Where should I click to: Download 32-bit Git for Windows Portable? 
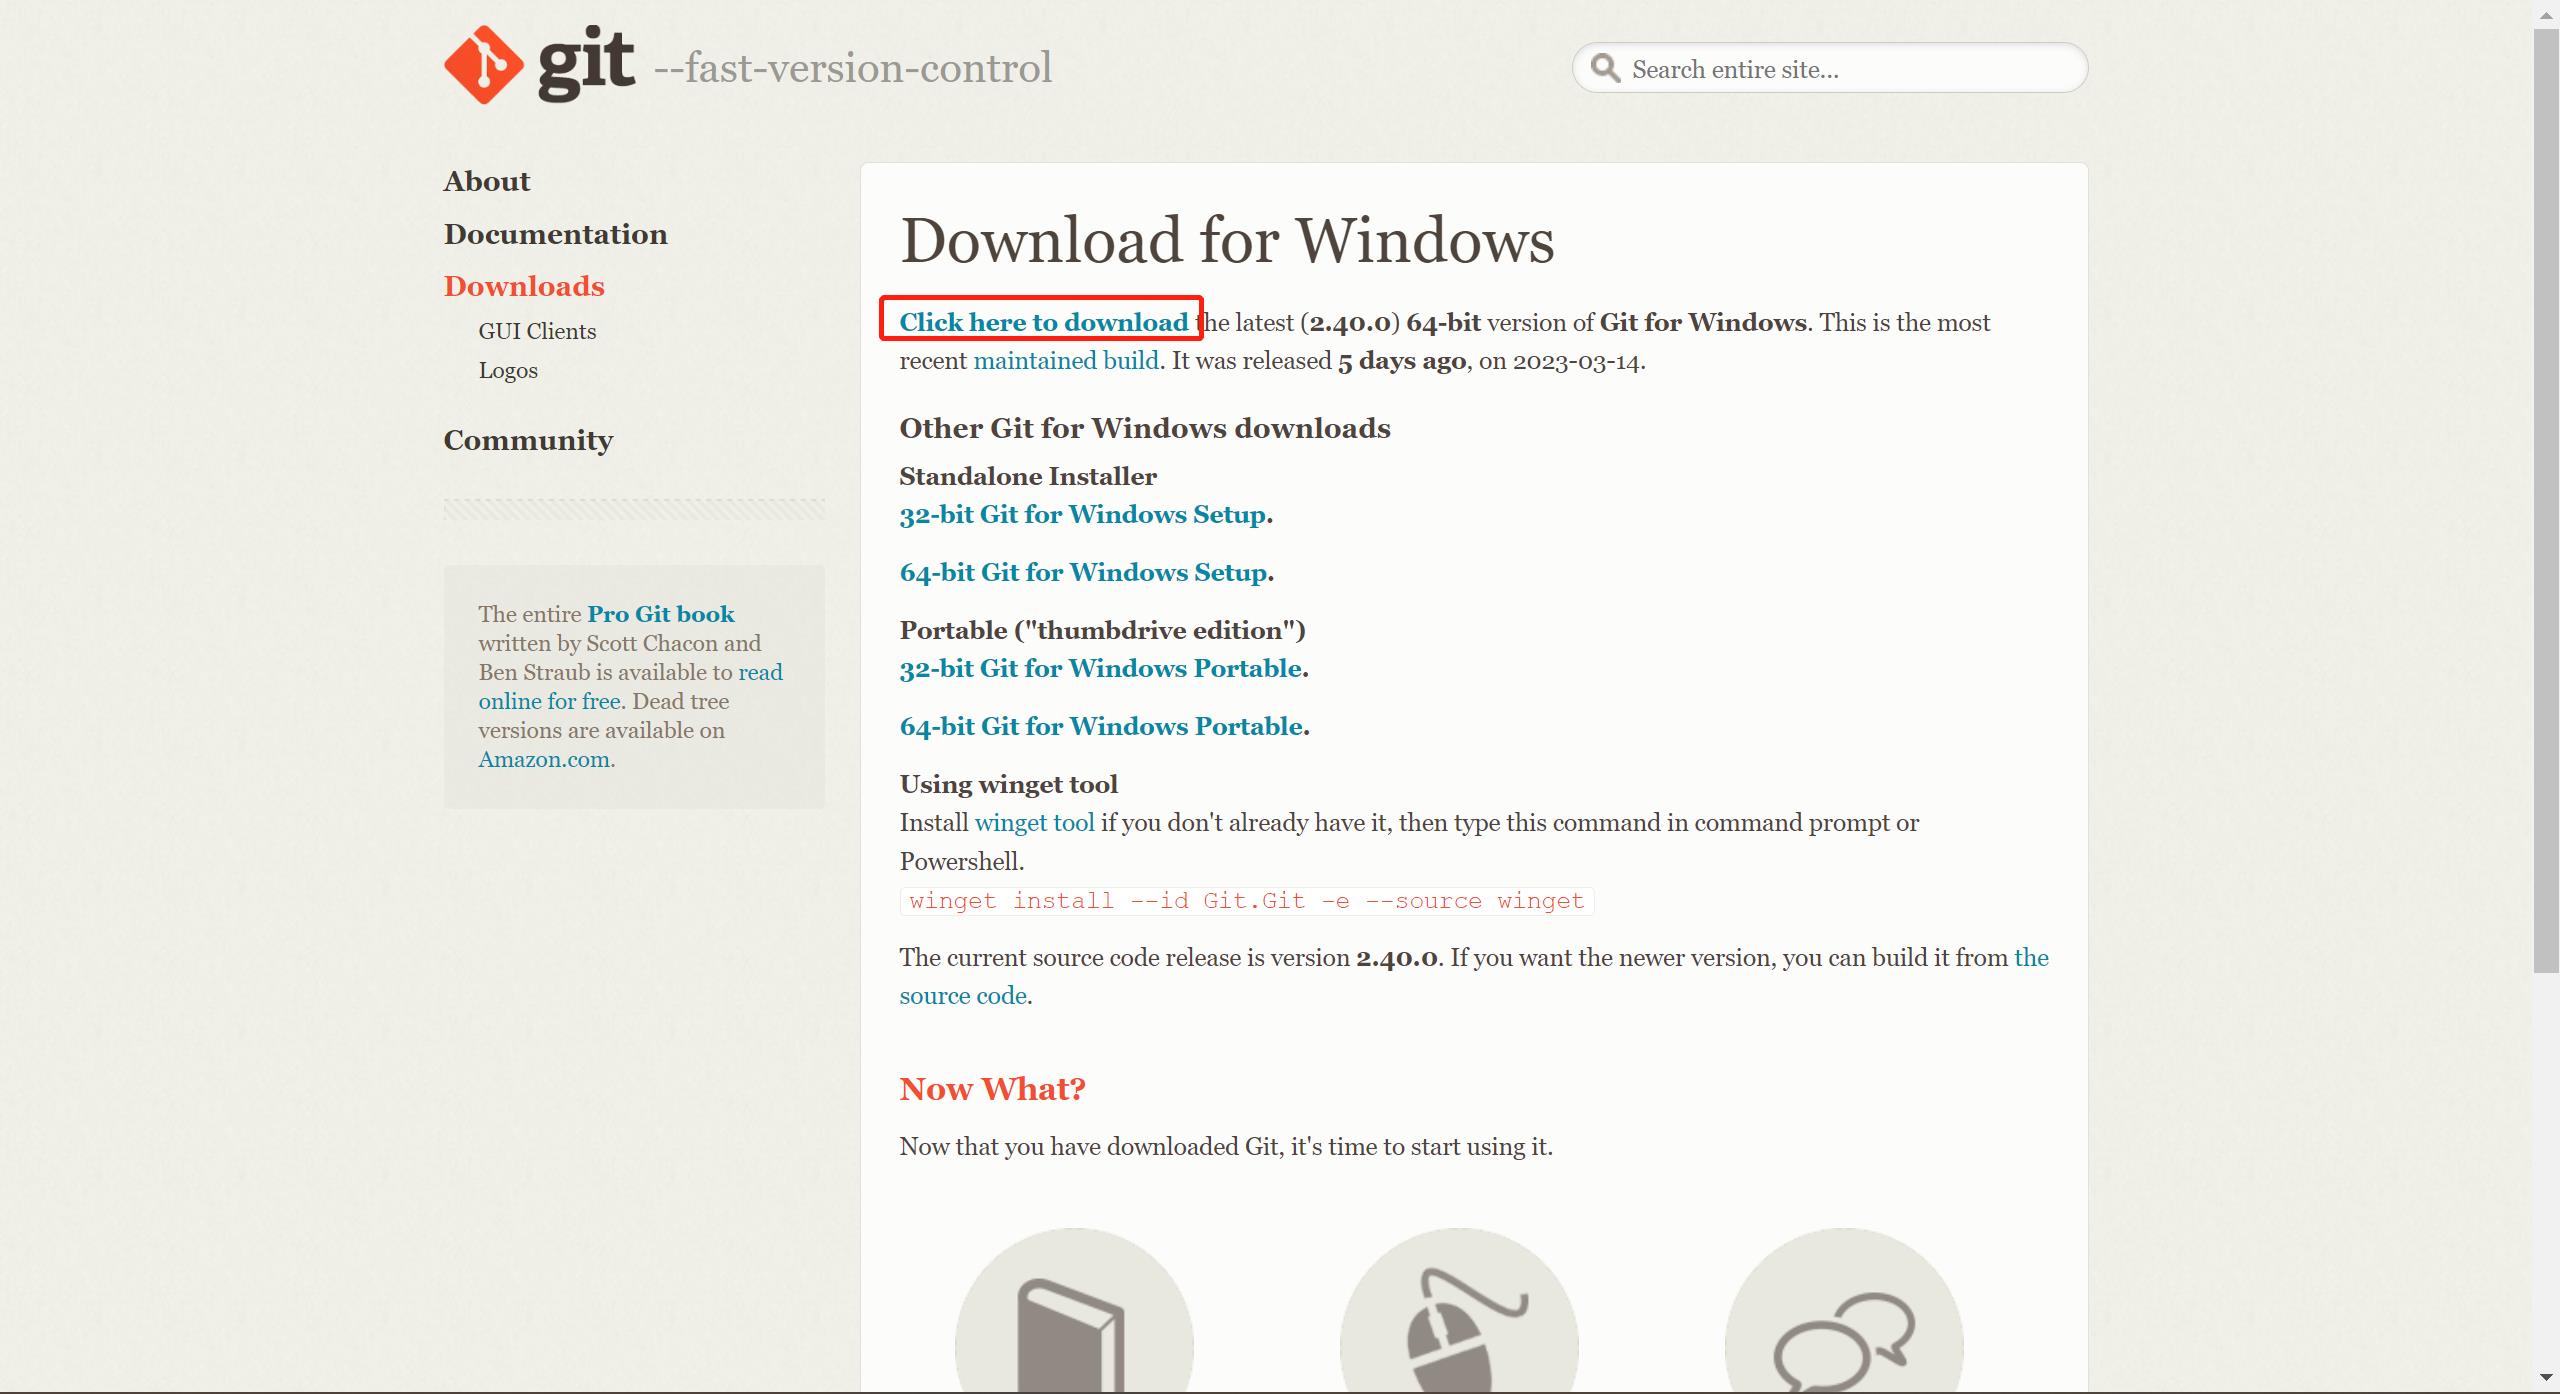[1101, 668]
